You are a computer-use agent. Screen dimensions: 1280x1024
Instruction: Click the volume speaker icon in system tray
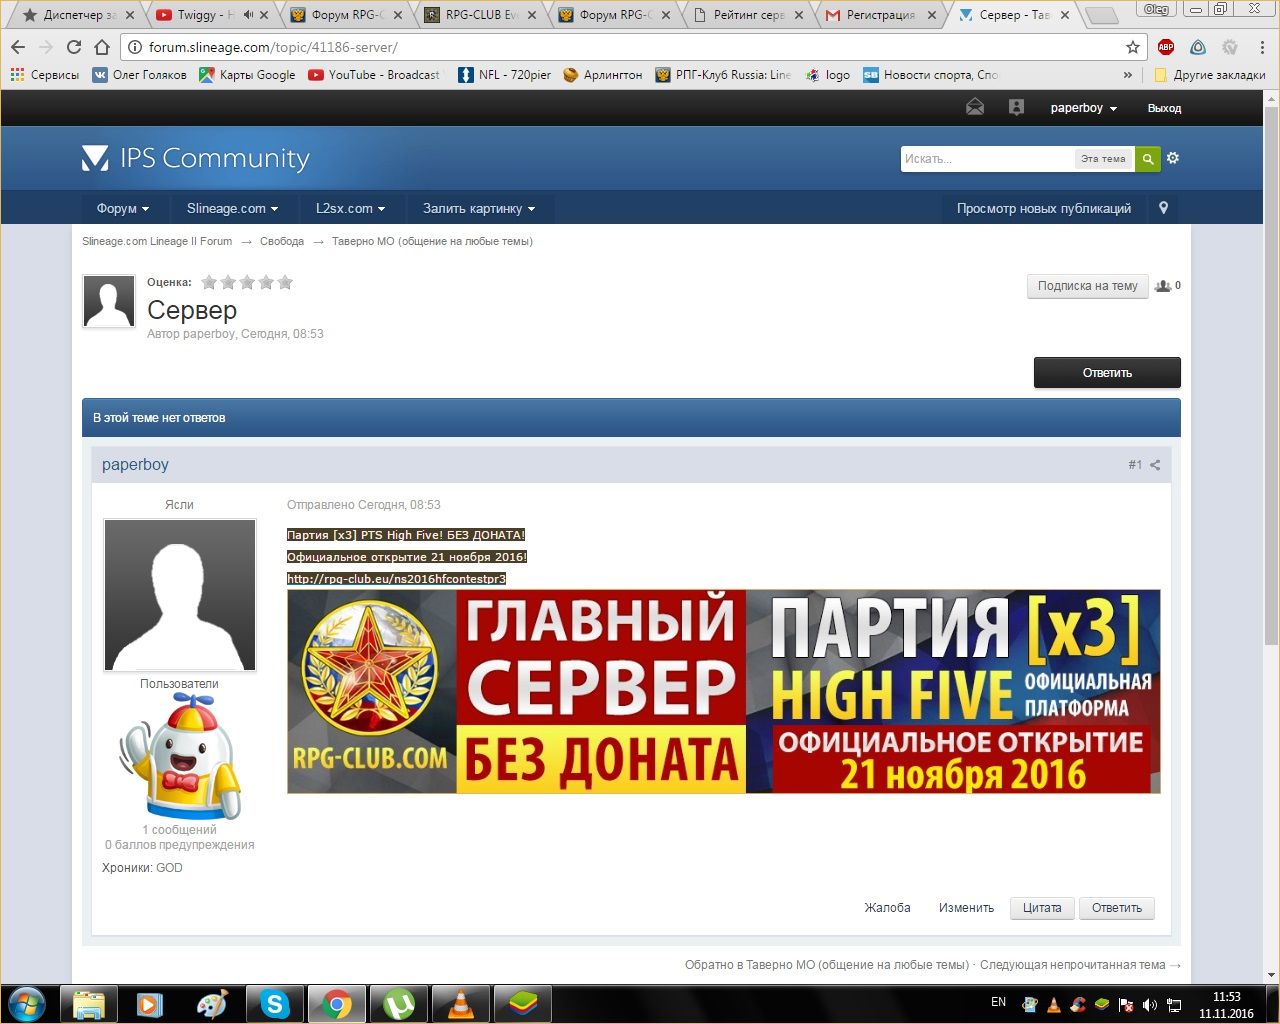pyautogui.click(x=1150, y=1004)
